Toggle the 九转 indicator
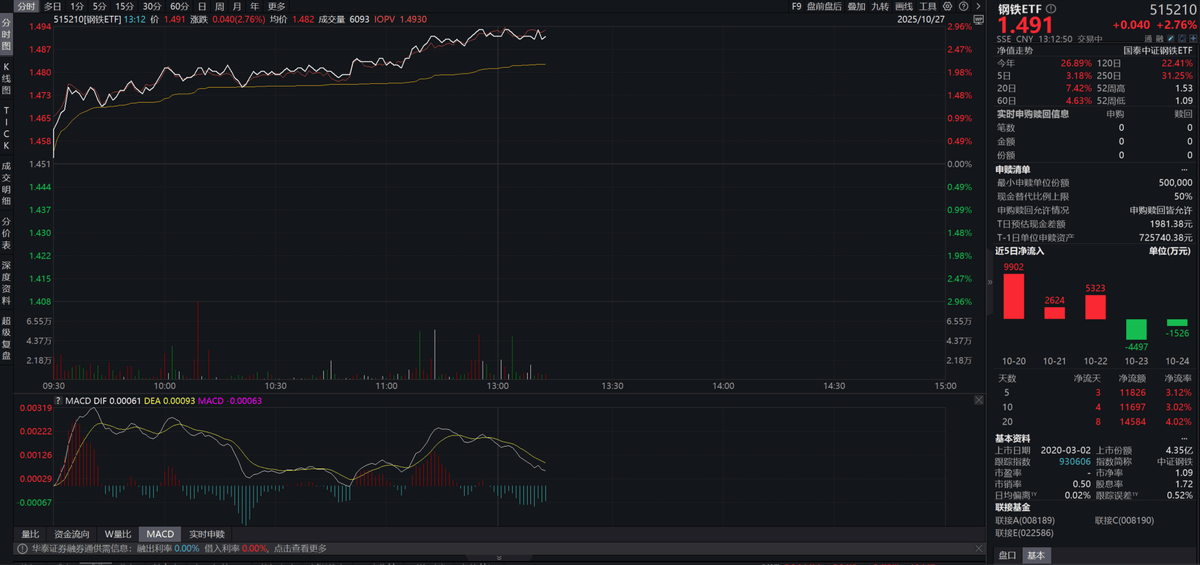Viewport: 1200px width, 565px height. click(880, 6)
